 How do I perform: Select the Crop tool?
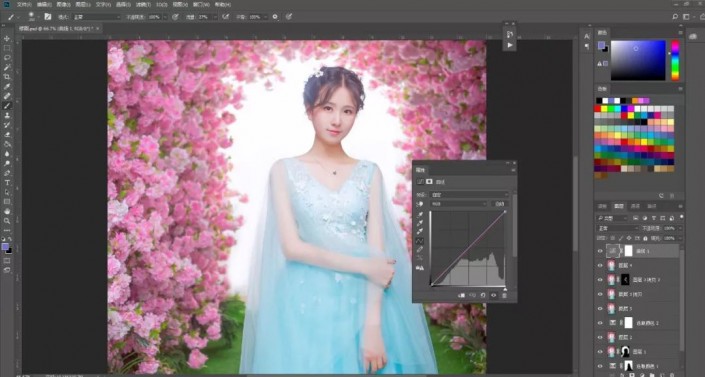pos(7,77)
